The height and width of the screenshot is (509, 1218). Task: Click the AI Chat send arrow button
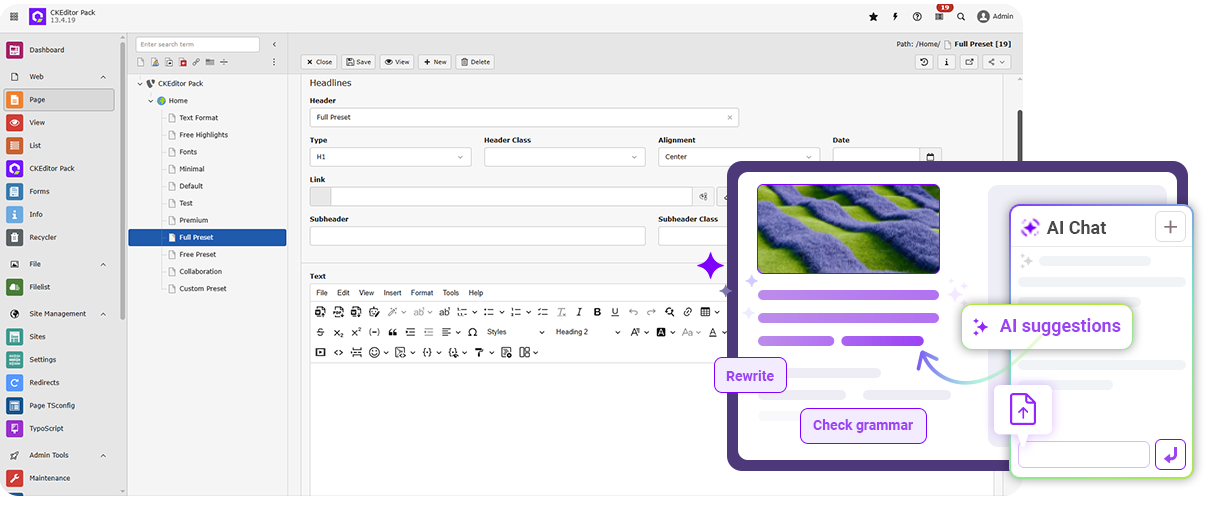click(1169, 454)
